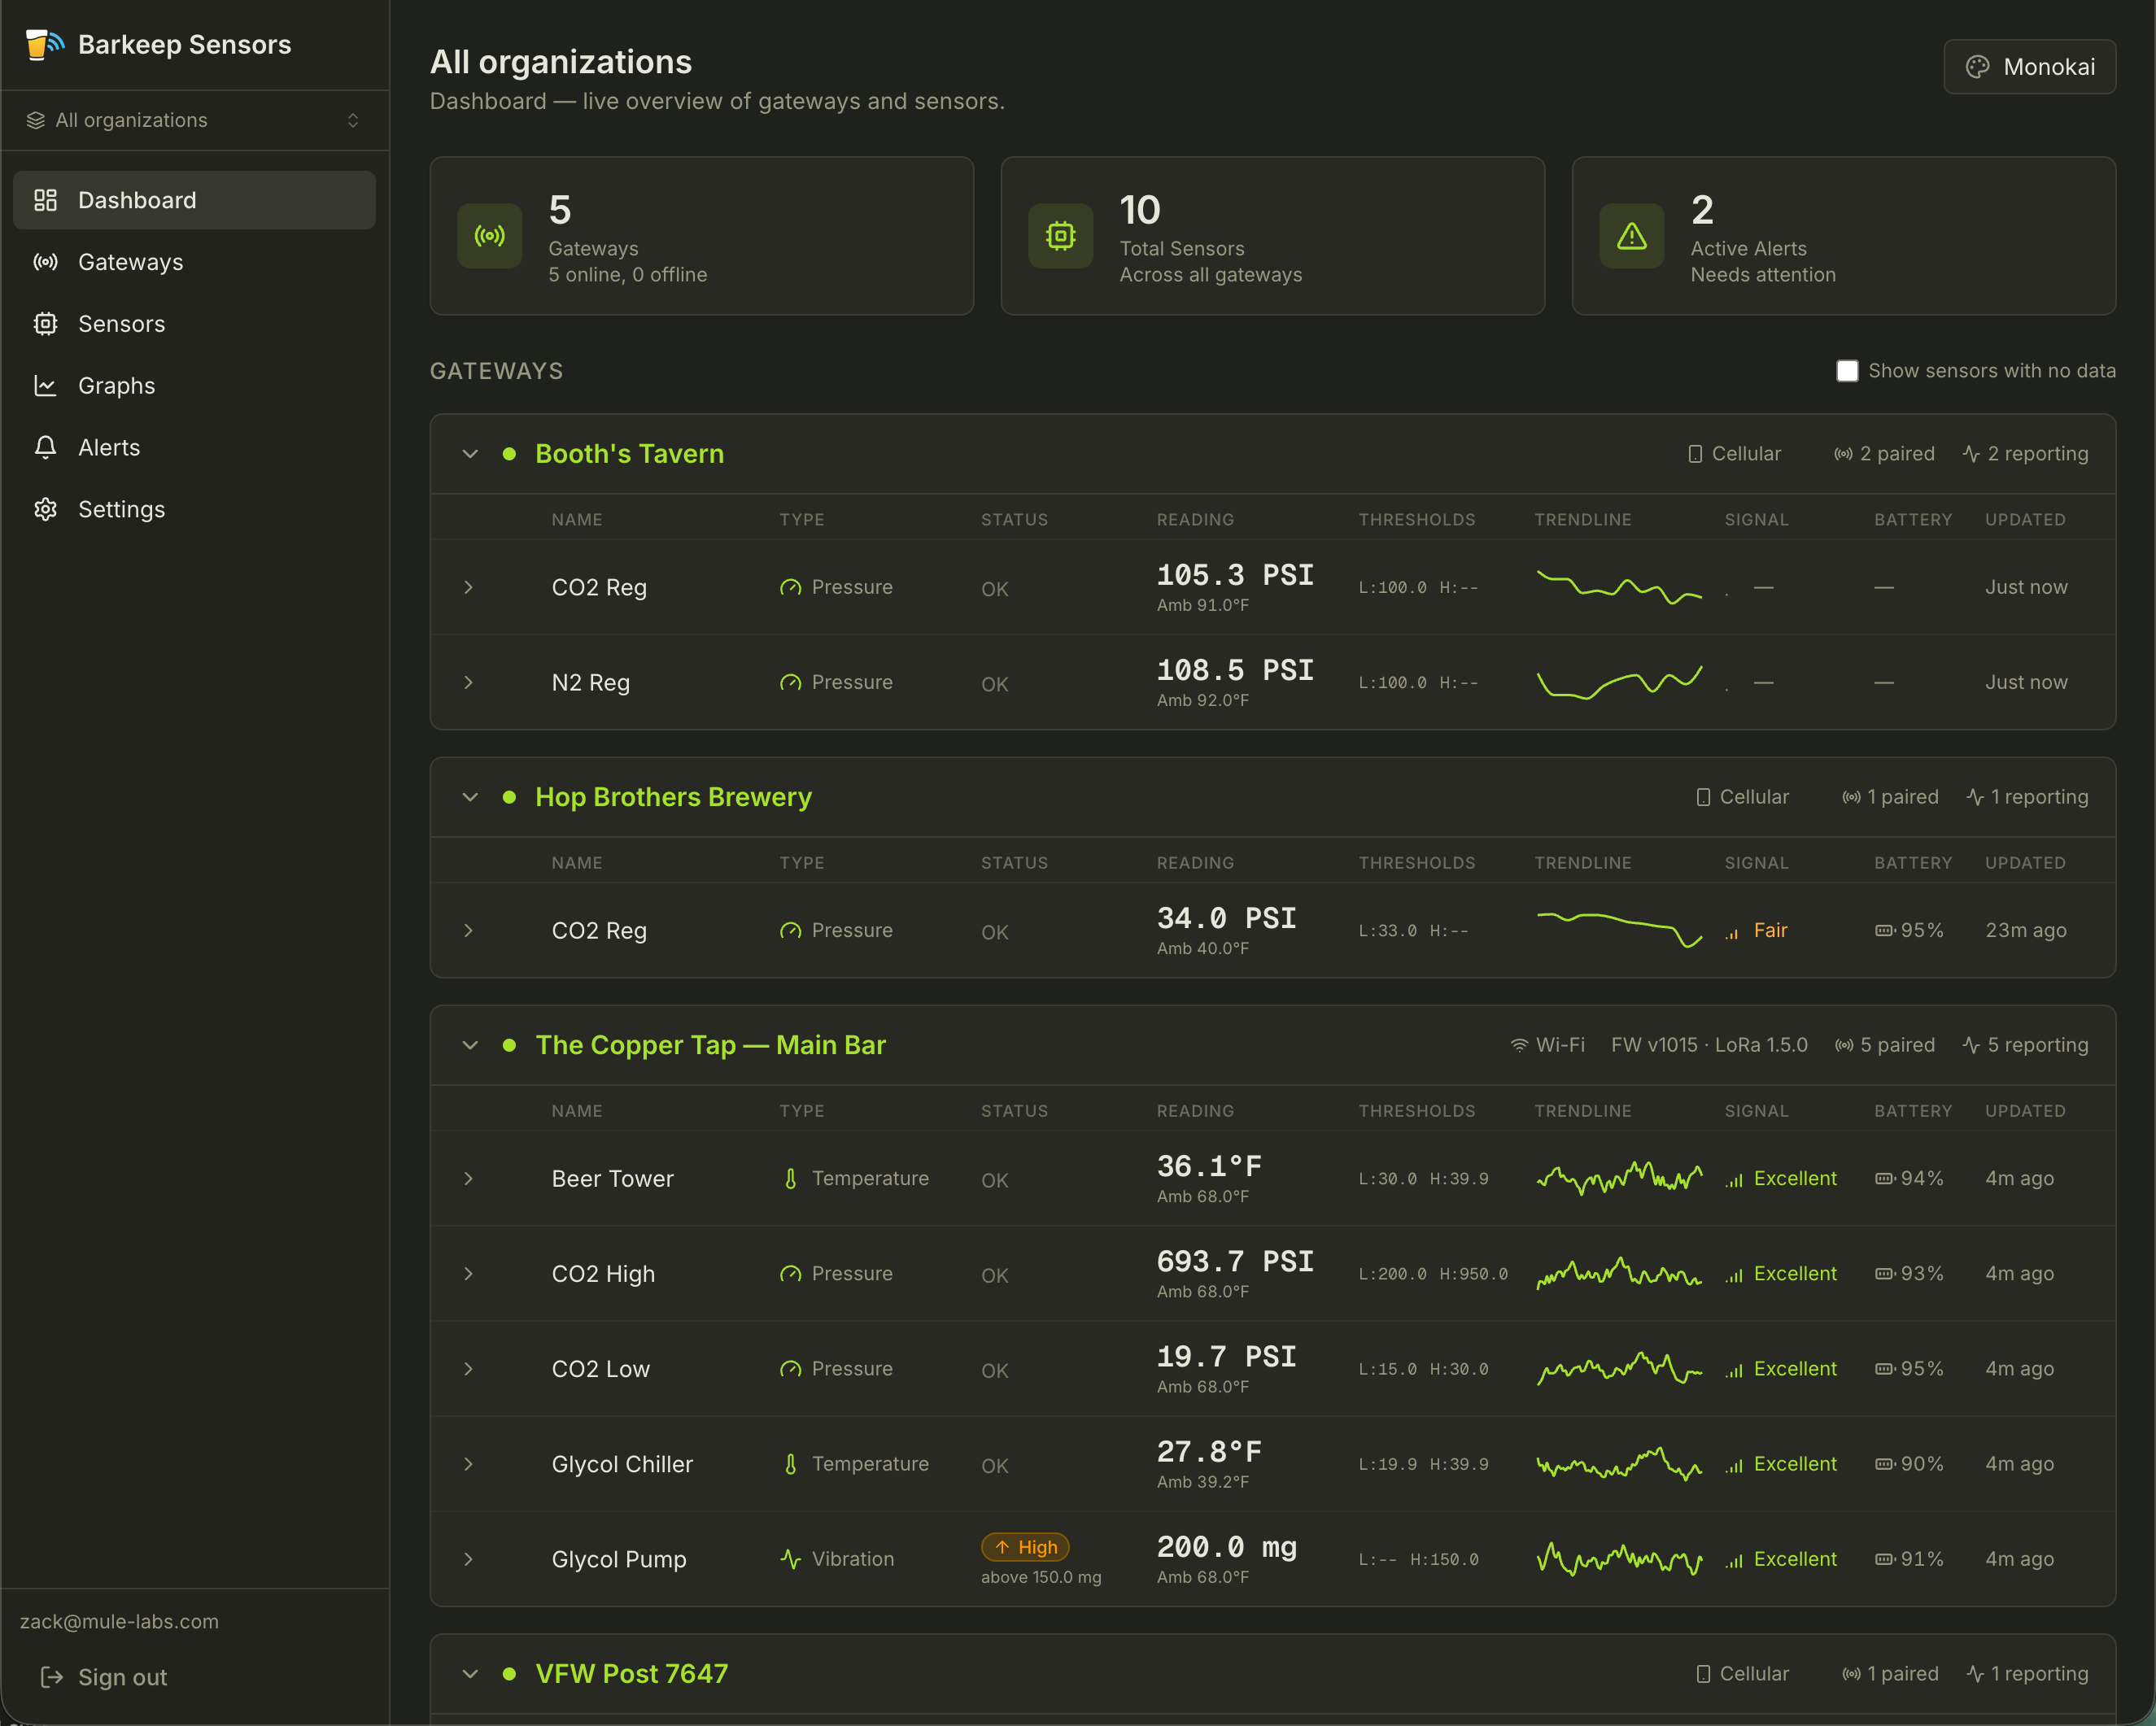Expand the Glycol Chiller sensor row
Image resolution: width=2156 pixels, height=1726 pixels.
coord(468,1464)
